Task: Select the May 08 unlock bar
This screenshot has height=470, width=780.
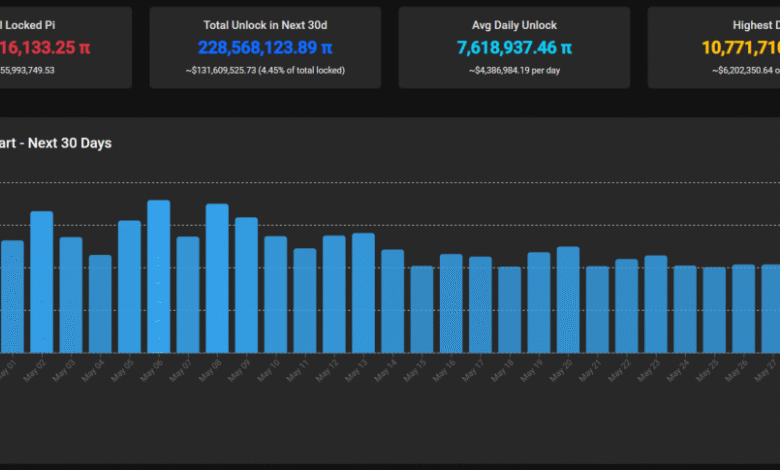Action: [x=217, y=279]
